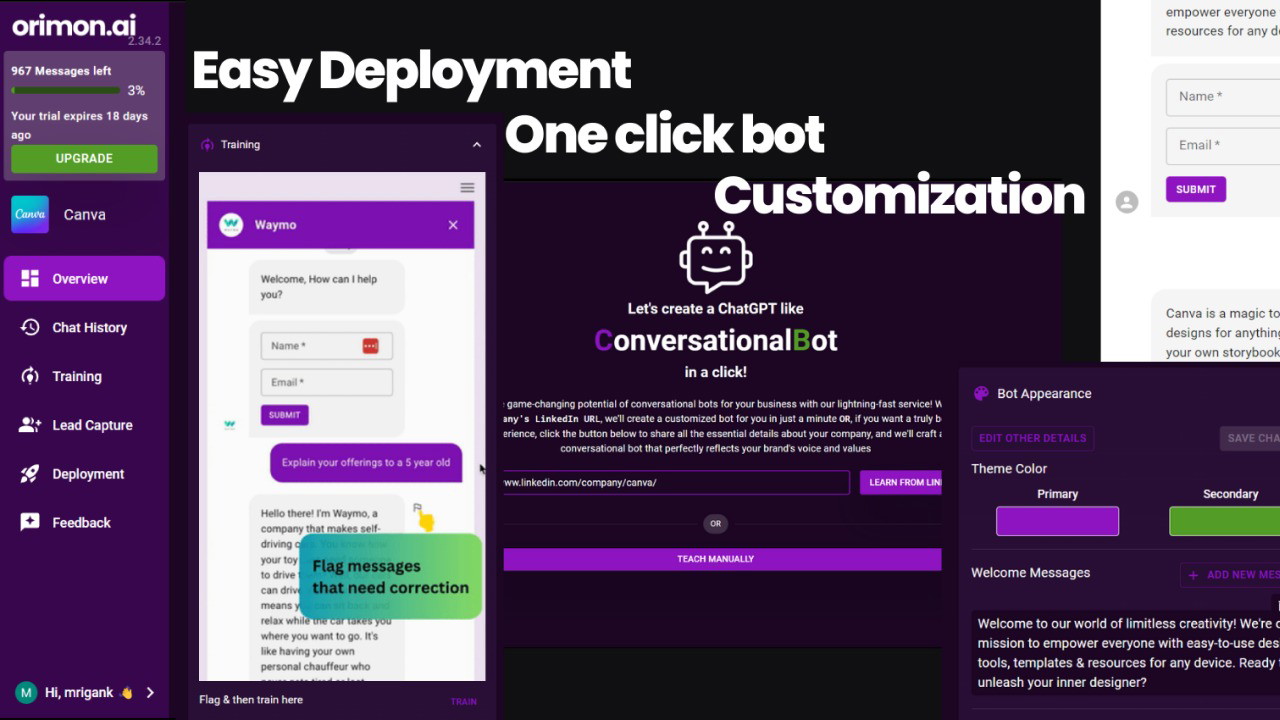
Task: Click the Feedback star icon
Action: click(x=30, y=523)
